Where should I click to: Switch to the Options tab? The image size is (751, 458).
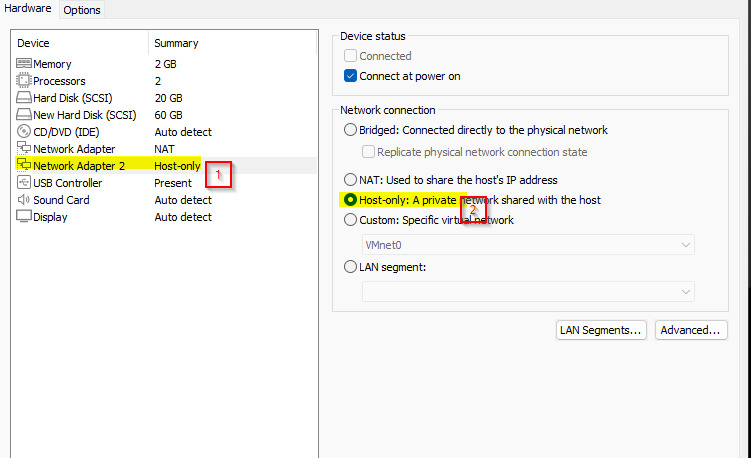point(82,10)
